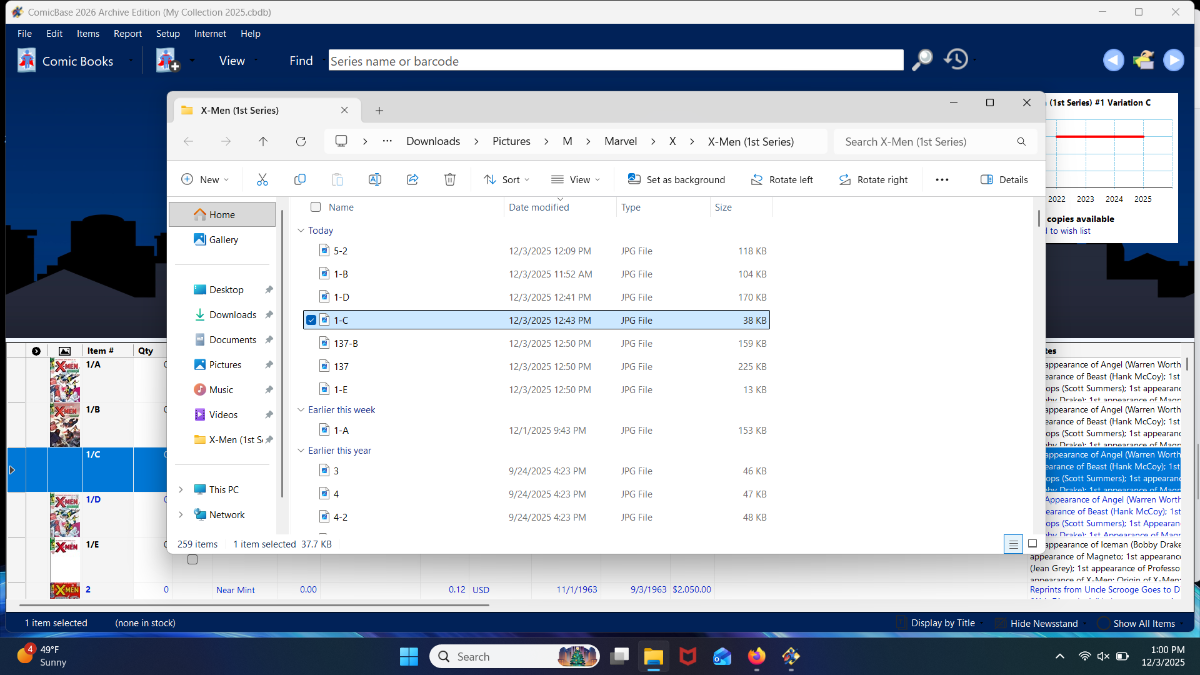Collapse the Today file group

[x=300, y=231]
